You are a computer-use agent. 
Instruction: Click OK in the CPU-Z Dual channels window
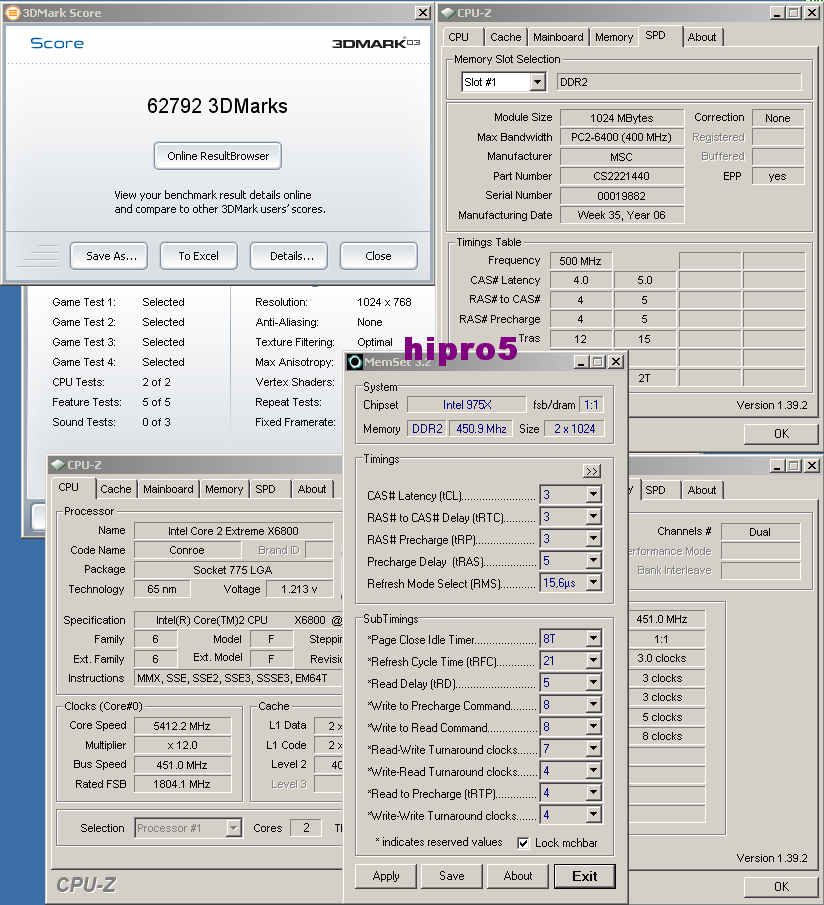pyautogui.click(x=781, y=887)
